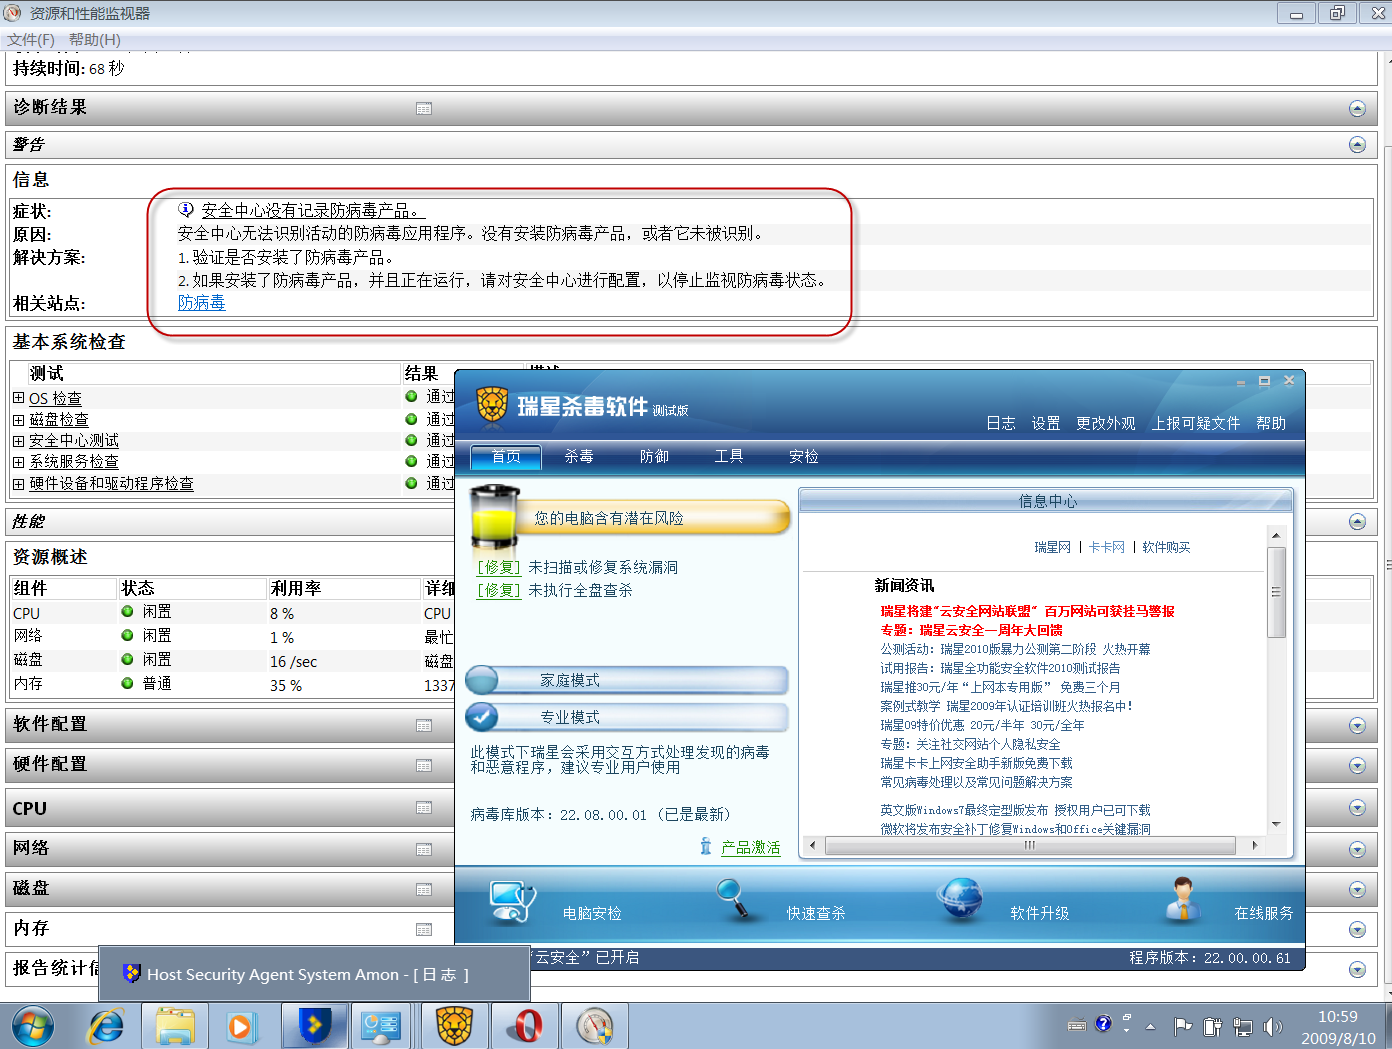Open Windows Start menu orb
This screenshot has width=1392, height=1049.
click(x=33, y=1026)
